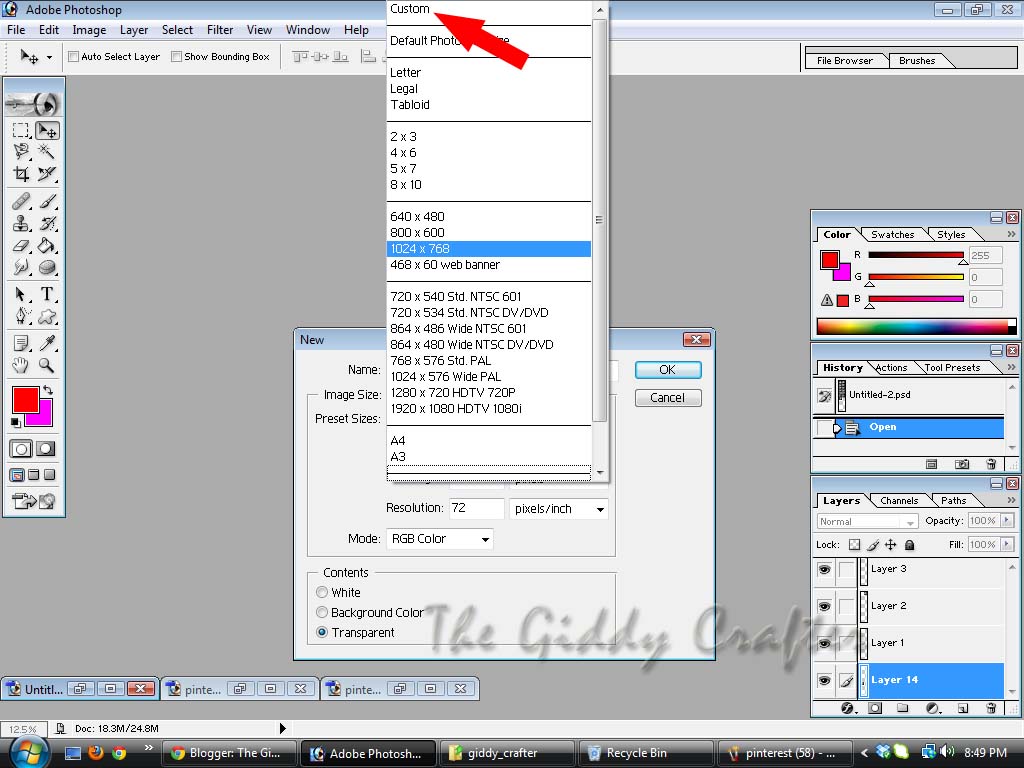Image resolution: width=1024 pixels, height=768 pixels.
Task: Choose A4 preset size
Action: tap(488, 440)
